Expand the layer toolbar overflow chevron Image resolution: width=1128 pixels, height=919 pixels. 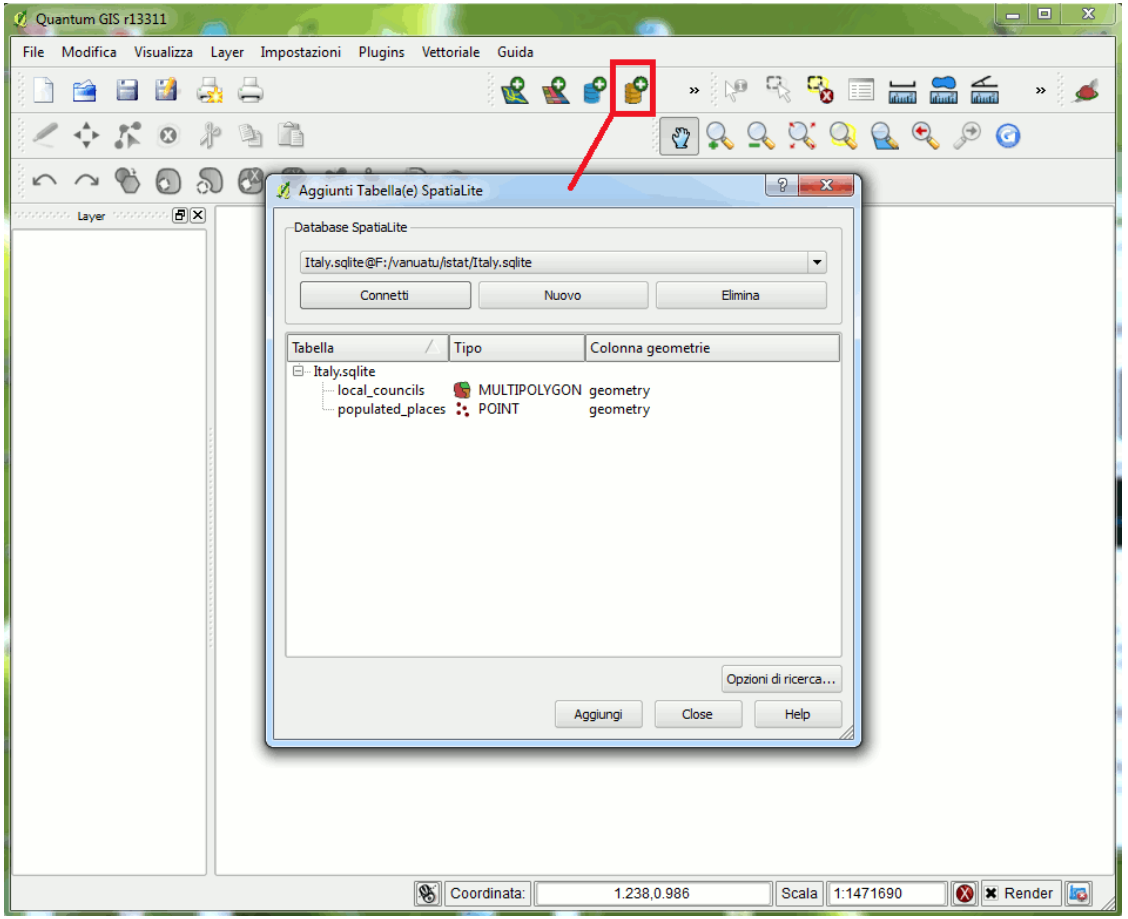tap(693, 91)
